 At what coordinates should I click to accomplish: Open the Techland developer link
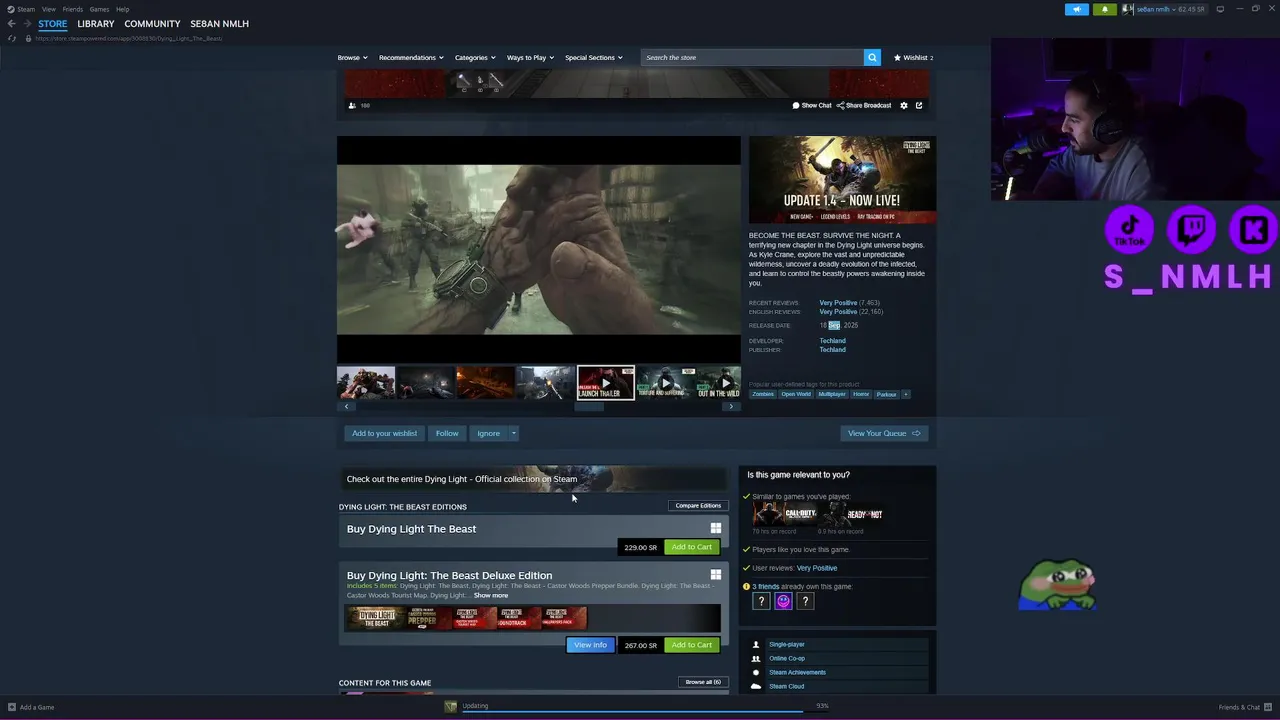tap(832, 341)
